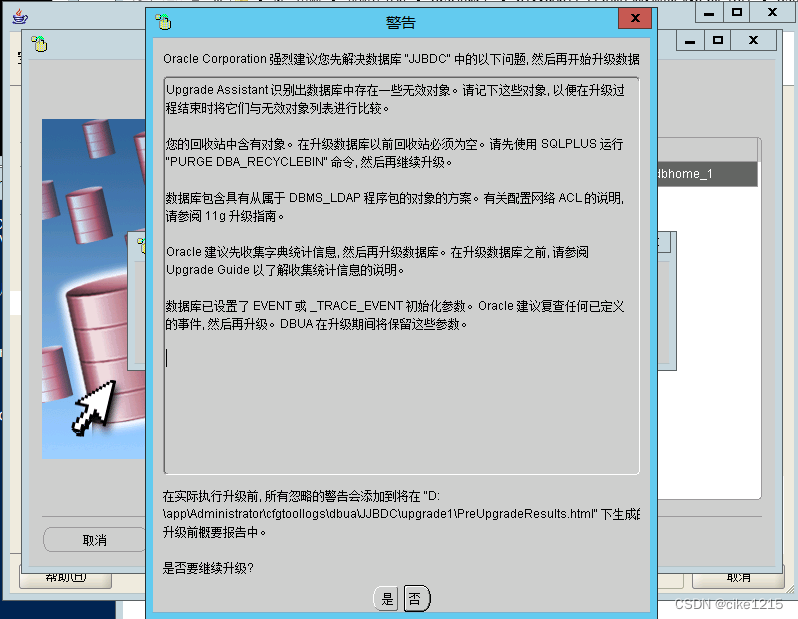Maximize the second background window
This screenshot has width=798, height=619.
(x=718, y=40)
